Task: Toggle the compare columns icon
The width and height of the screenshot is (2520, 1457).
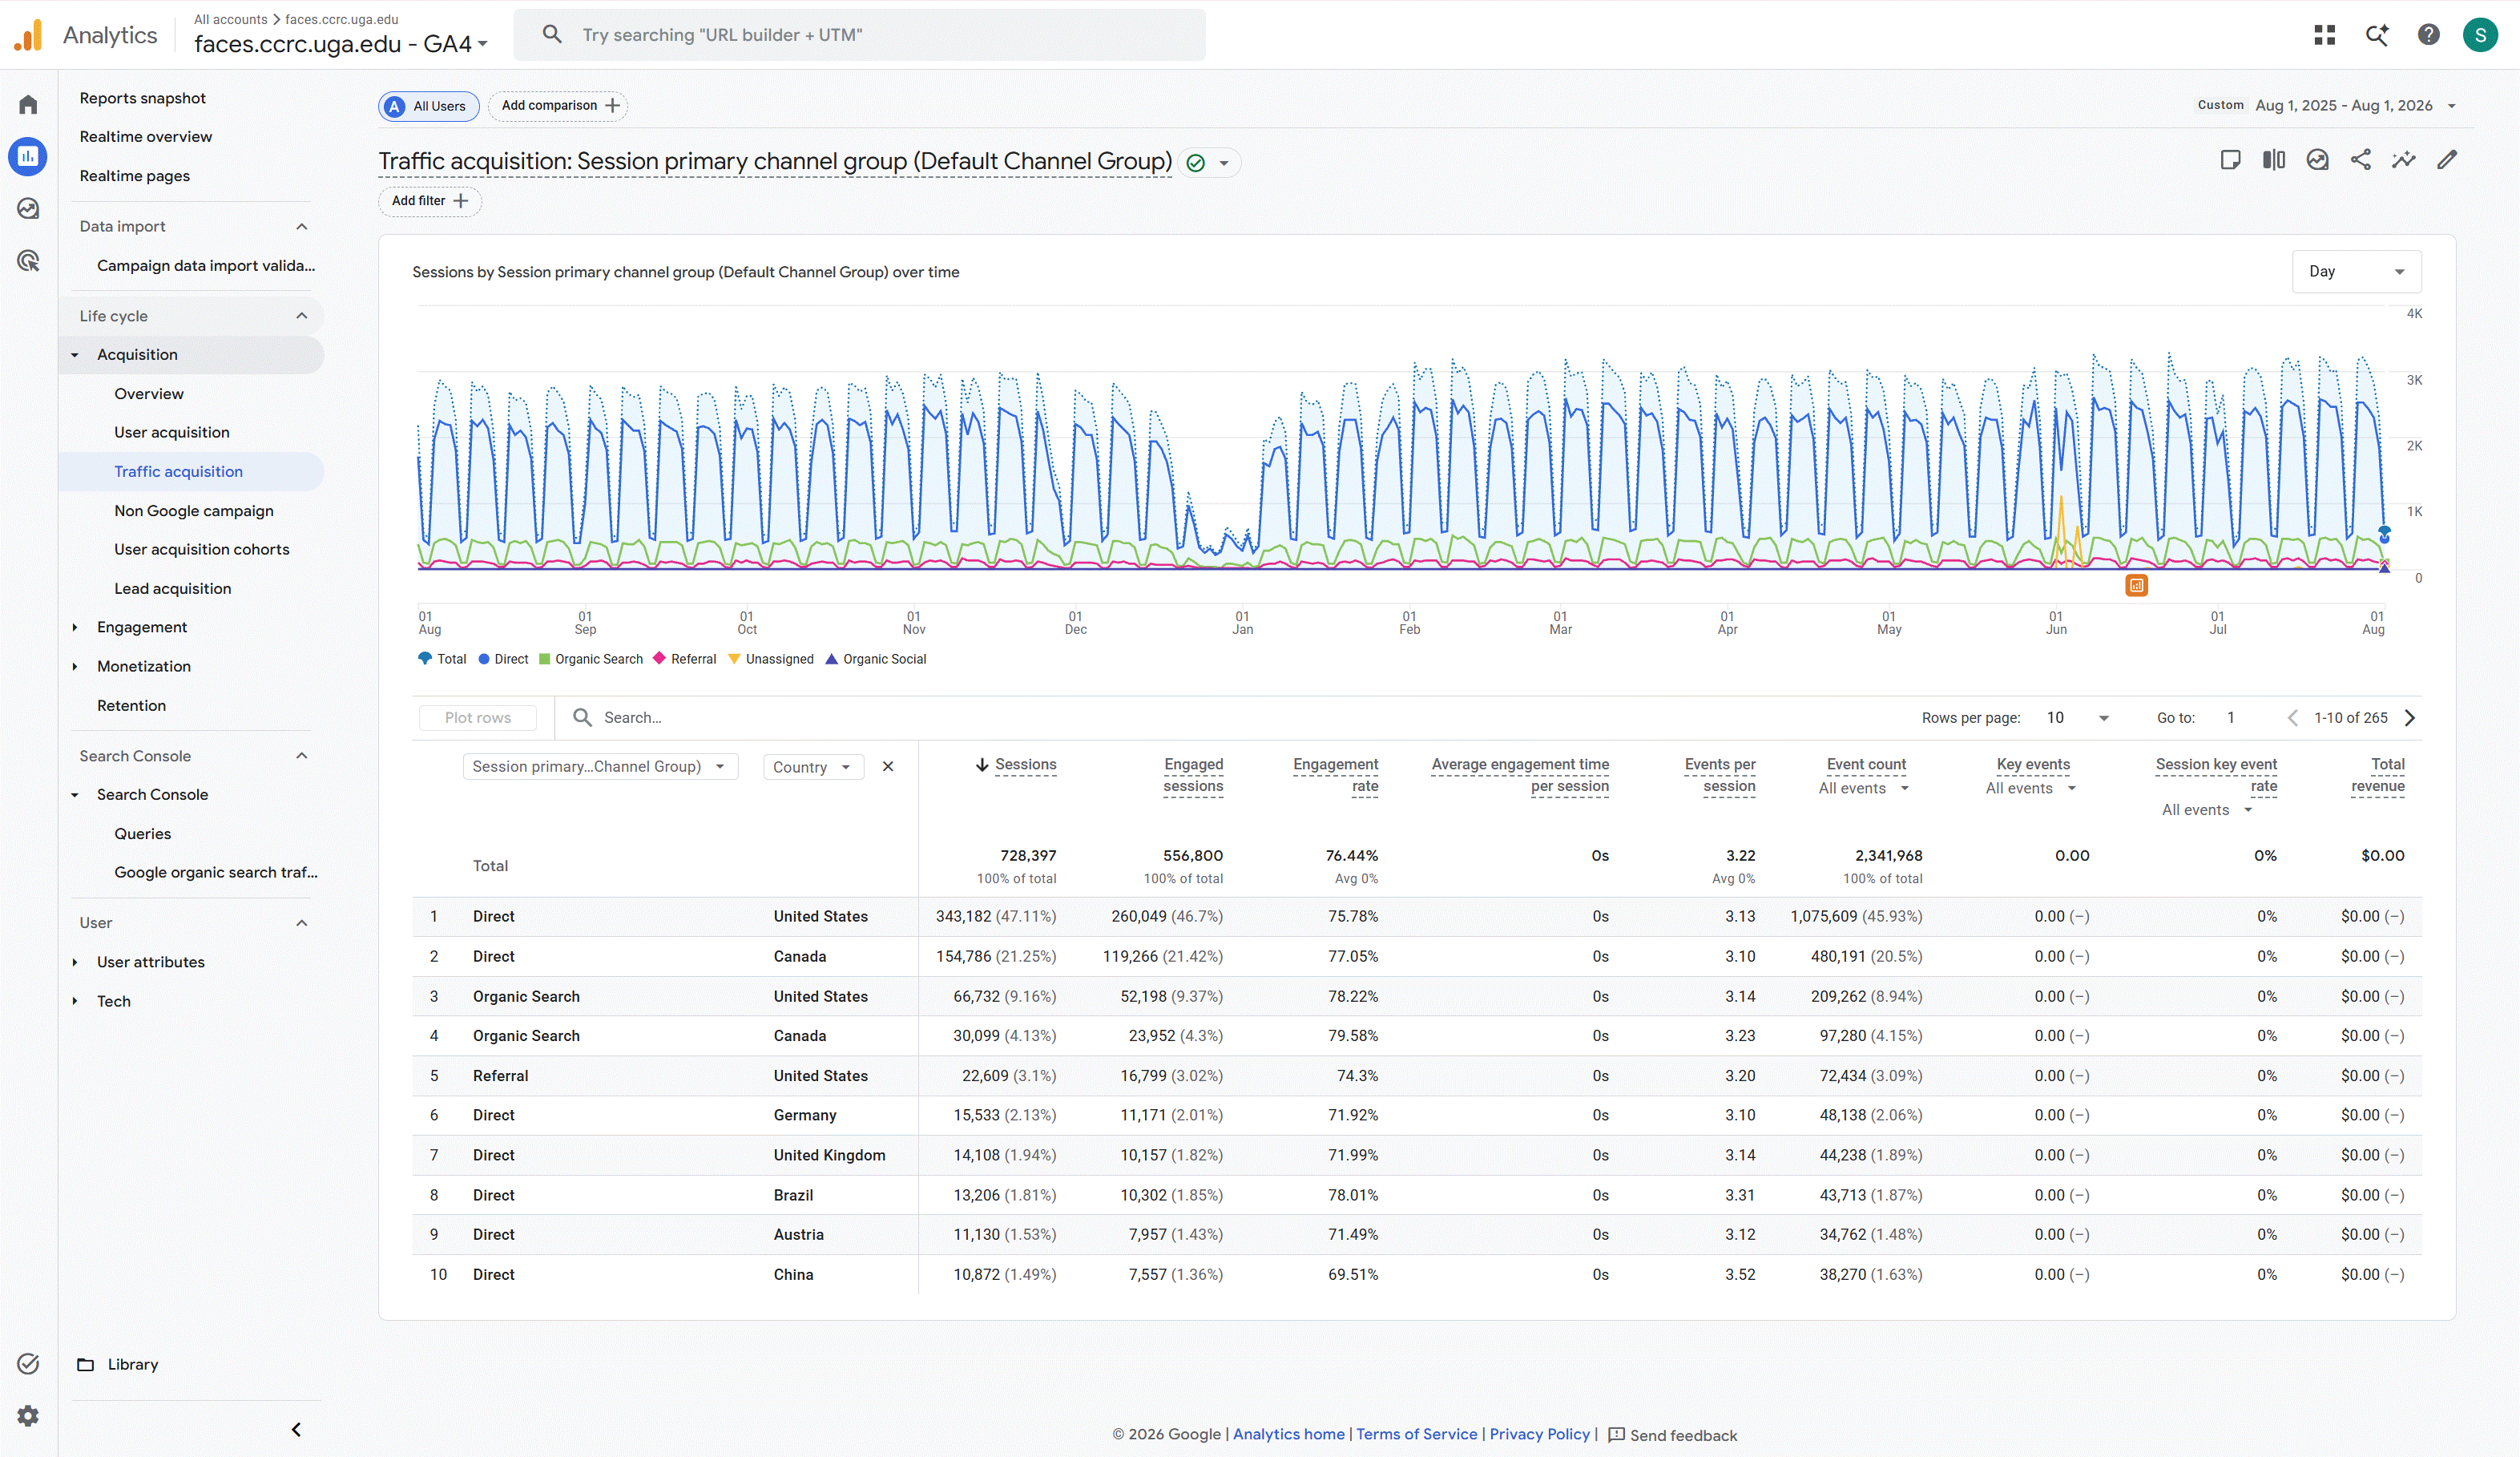Action: [2273, 160]
